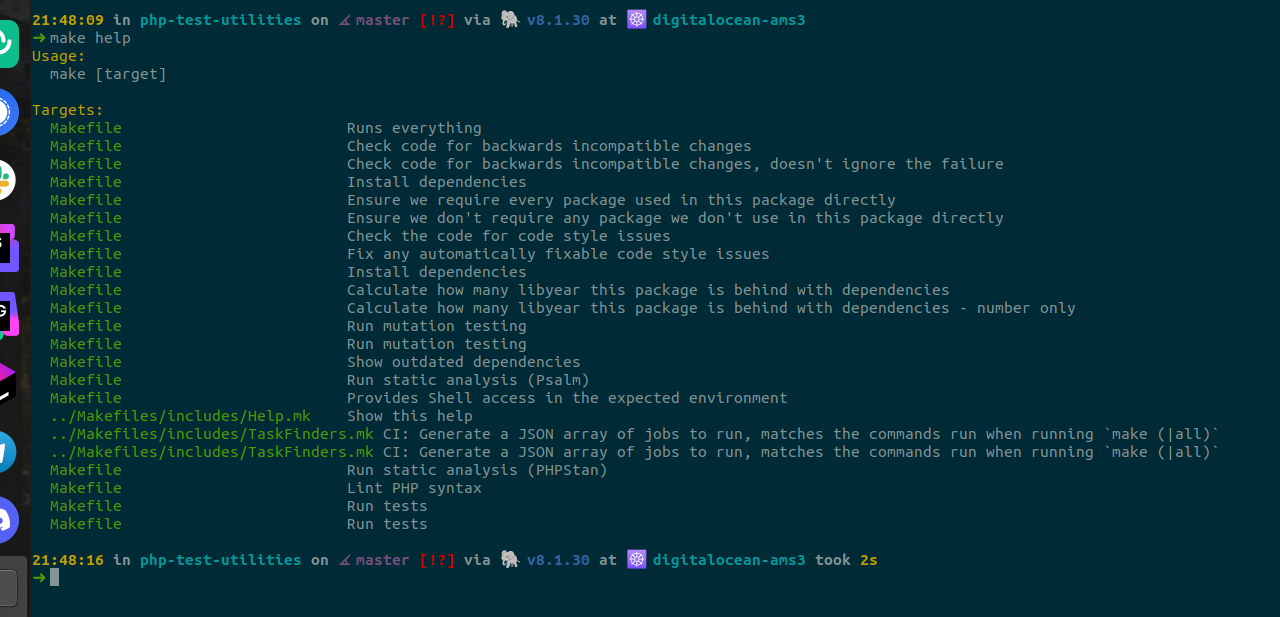Launch Discord from the dock
The height and width of the screenshot is (617, 1280).
(7, 520)
